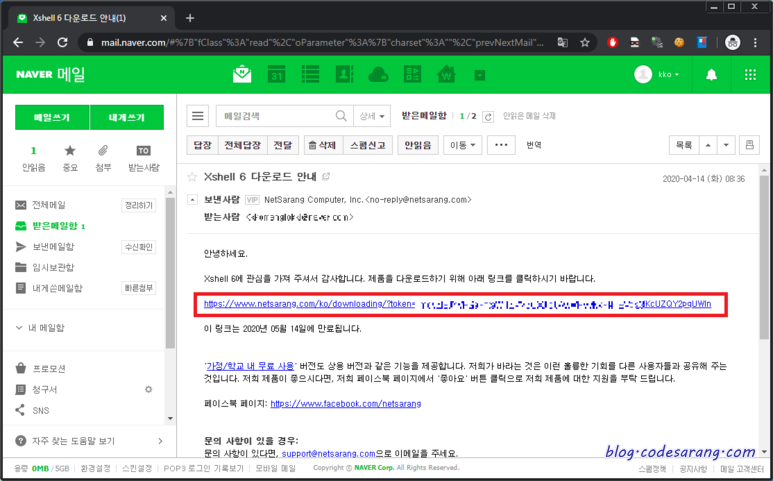773x481 pixels.
Task: Bookmark page with Chrome star icon
Action: click(585, 42)
